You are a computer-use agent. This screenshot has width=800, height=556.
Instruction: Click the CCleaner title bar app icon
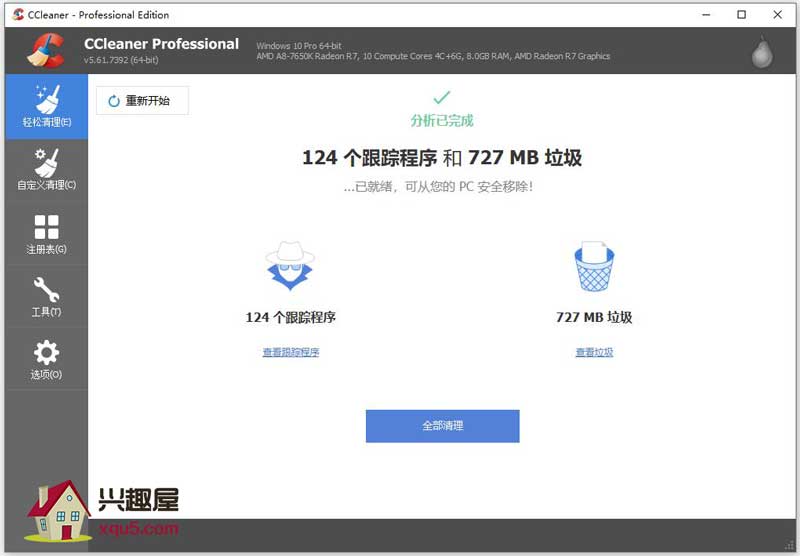[x=18, y=14]
